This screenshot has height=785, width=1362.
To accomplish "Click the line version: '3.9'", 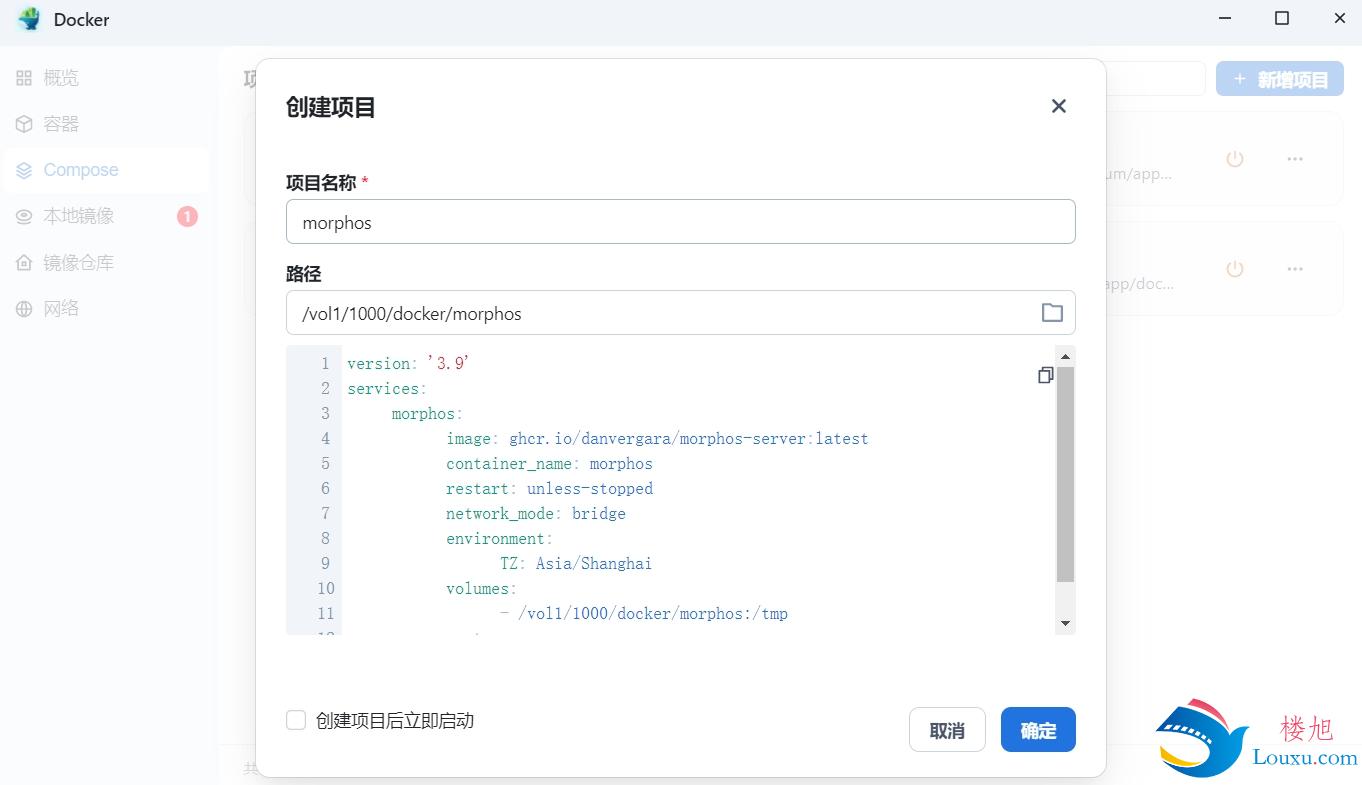I will coord(408,363).
